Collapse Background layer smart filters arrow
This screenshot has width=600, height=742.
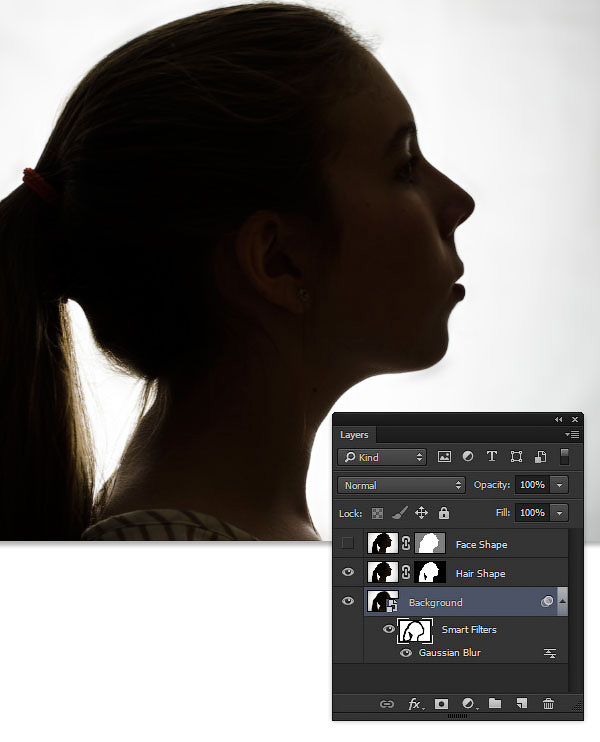(x=563, y=601)
